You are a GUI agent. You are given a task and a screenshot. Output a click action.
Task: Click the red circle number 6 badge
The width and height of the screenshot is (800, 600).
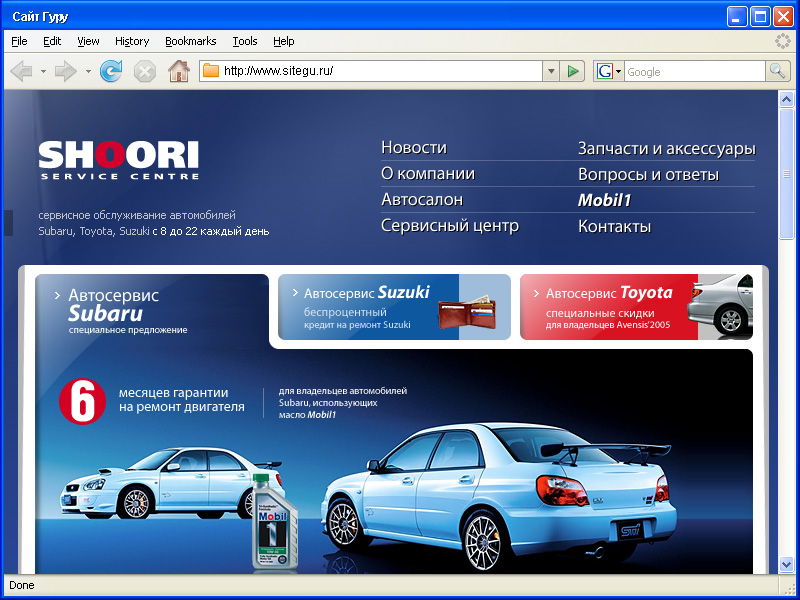82,401
